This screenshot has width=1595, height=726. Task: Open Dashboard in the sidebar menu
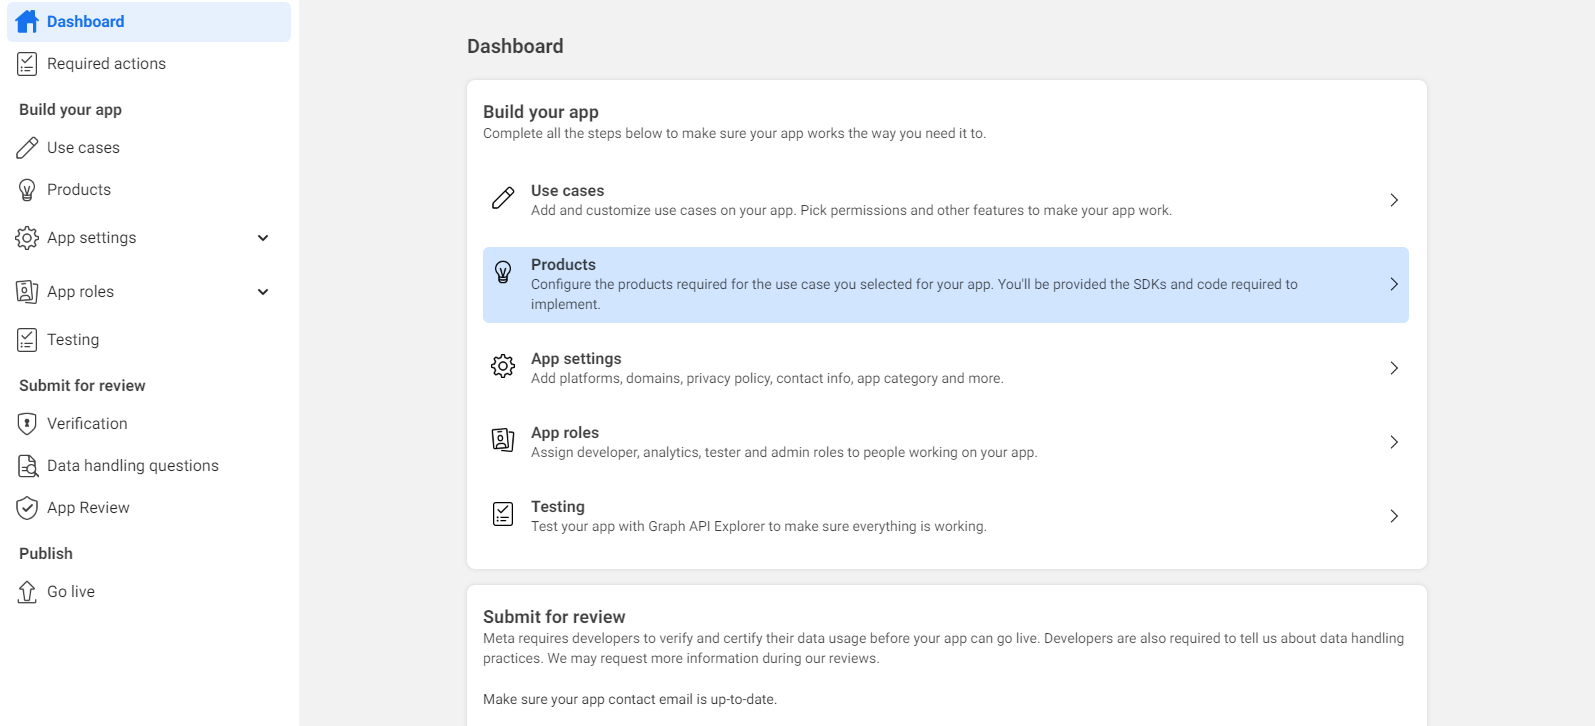(x=86, y=22)
